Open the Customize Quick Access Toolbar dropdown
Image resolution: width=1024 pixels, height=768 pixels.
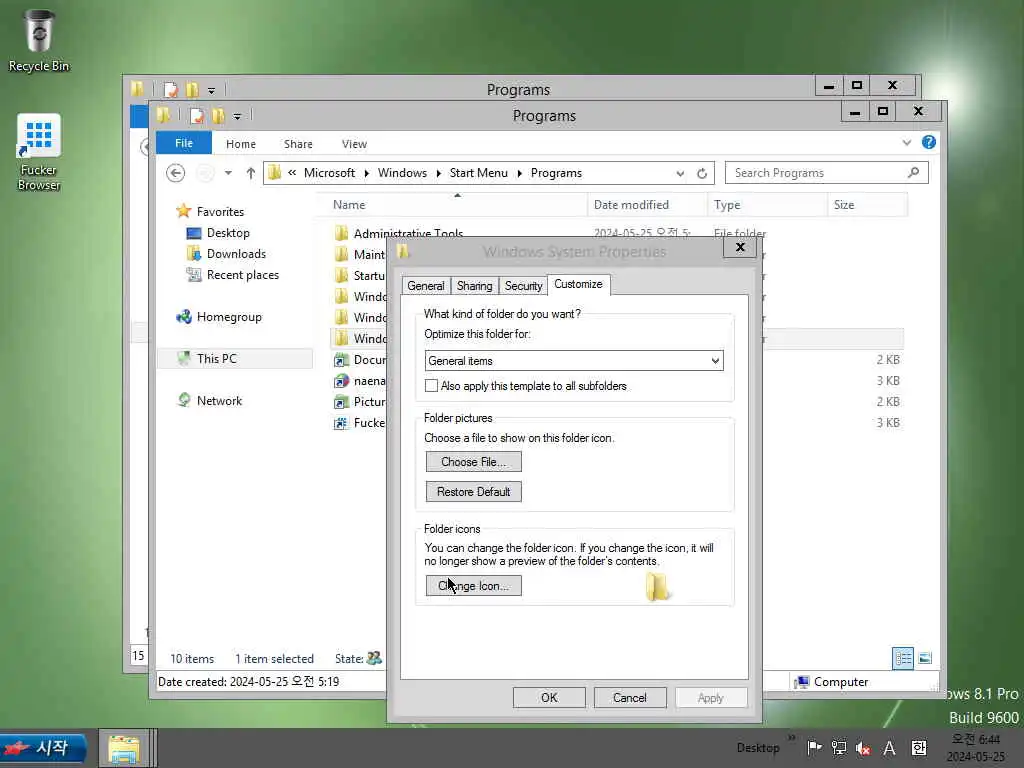(x=237, y=116)
